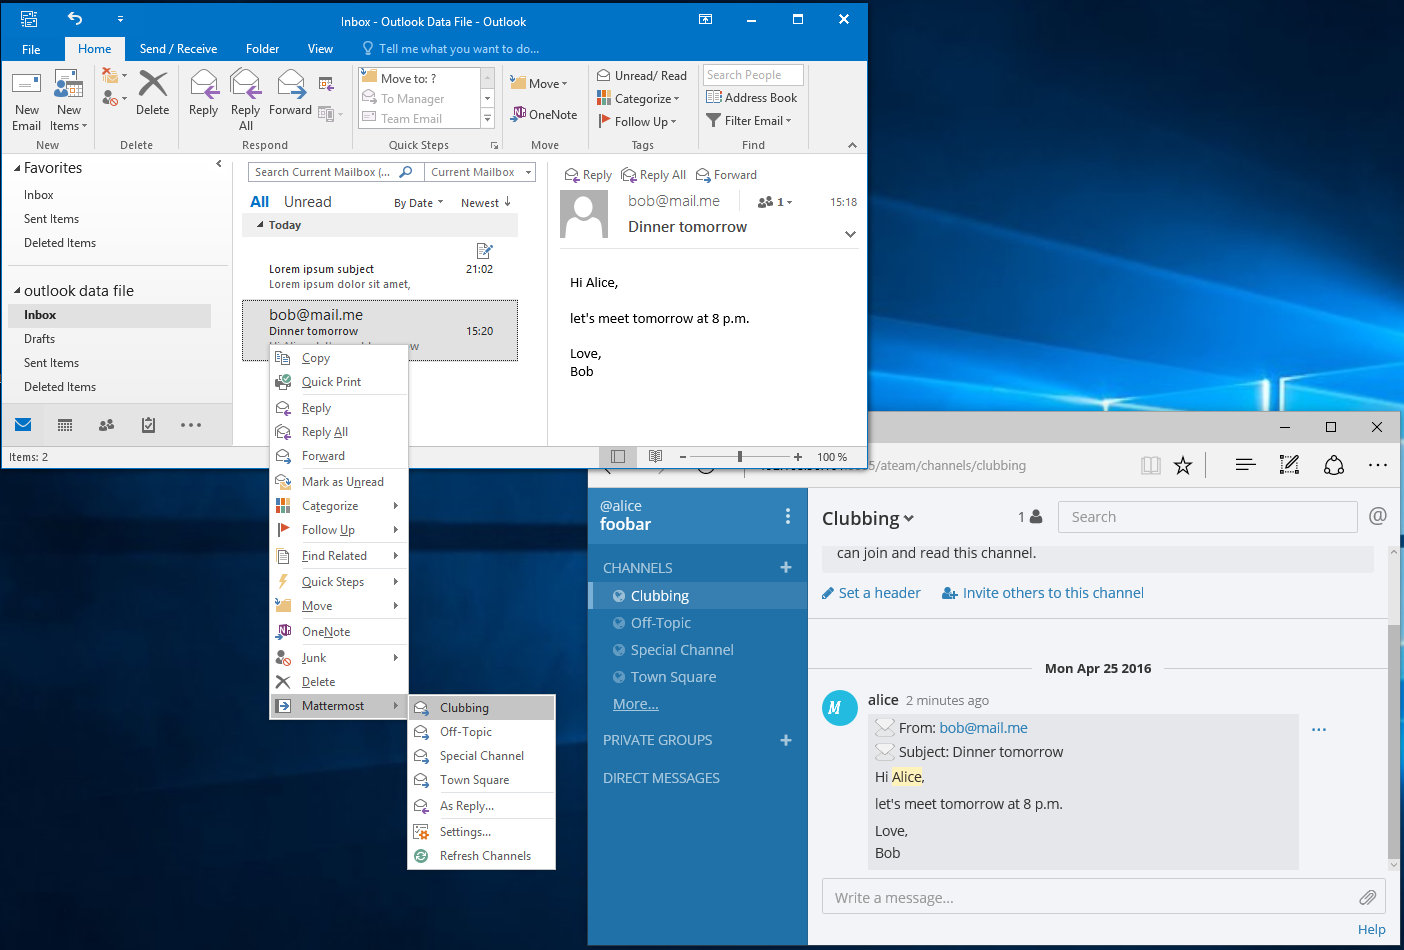The width and height of the screenshot is (1404, 950).
Task: Open the Move dropdown in ribbon
Action: click(x=538, y=83)
